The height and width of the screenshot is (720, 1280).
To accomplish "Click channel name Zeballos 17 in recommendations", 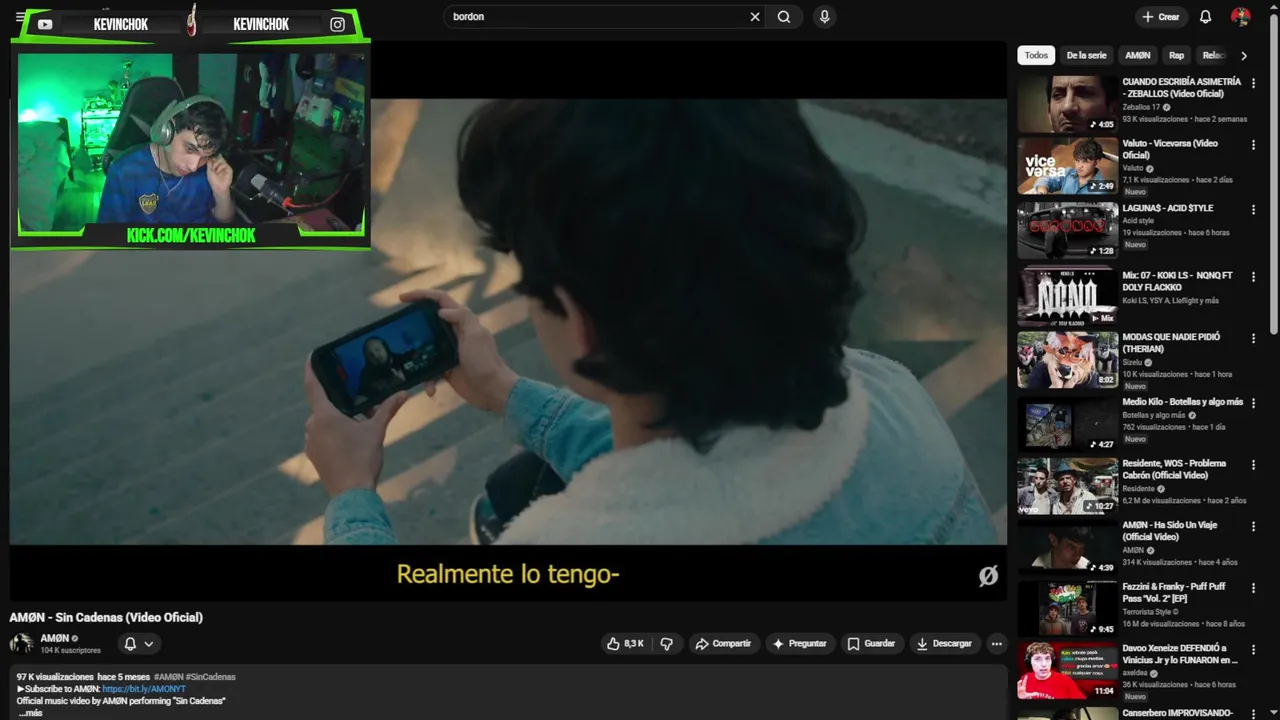I will (x=1141, y=107).
